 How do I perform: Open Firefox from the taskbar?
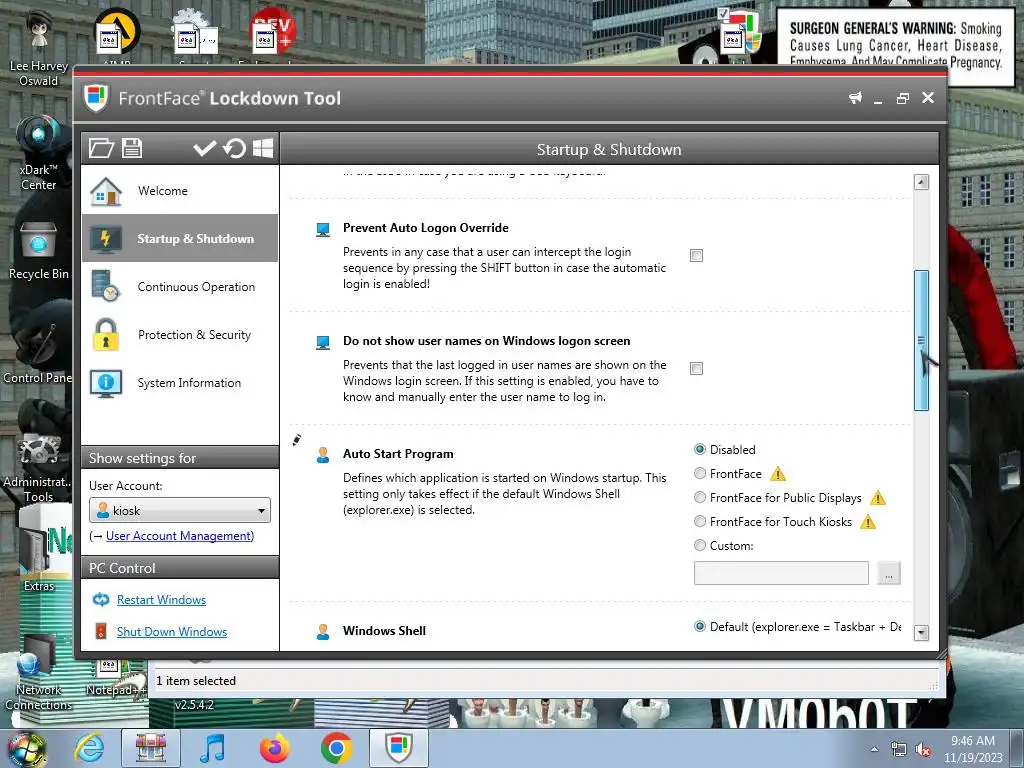point(274,748)
